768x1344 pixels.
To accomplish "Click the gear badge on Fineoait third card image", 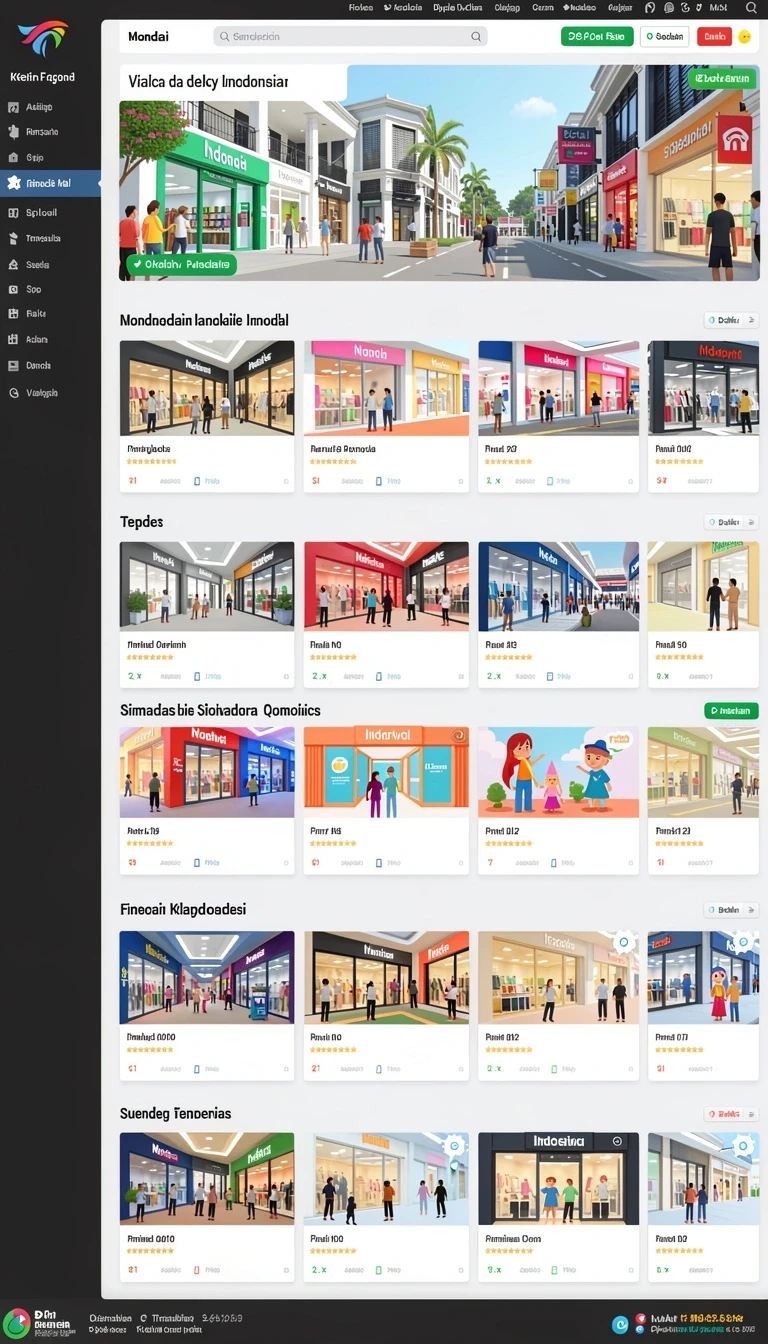I will pyautogui.click(x=624, y=943).
